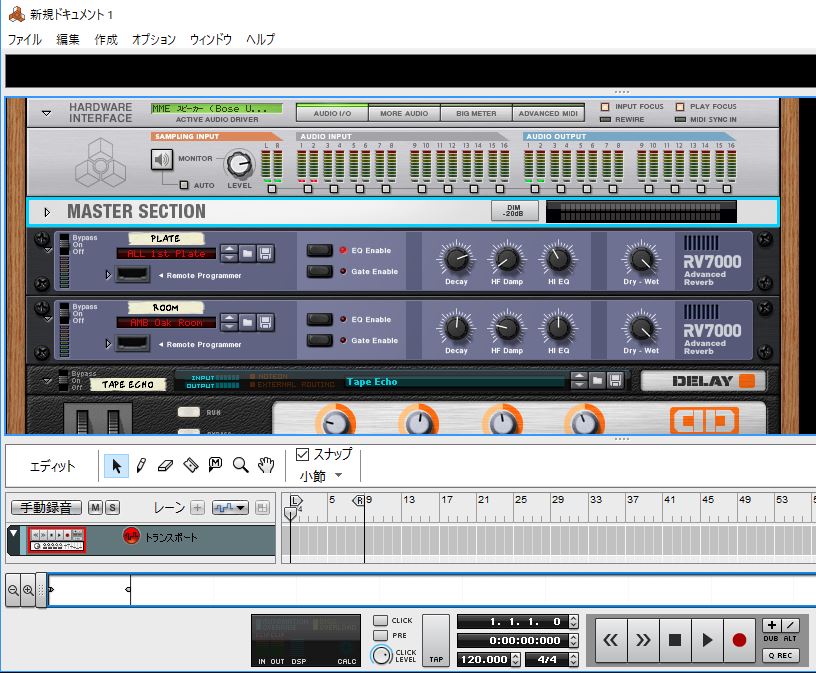Browse patch folder on Tape Echo
This screenshot has width=816, height=673.
point(597,381)
